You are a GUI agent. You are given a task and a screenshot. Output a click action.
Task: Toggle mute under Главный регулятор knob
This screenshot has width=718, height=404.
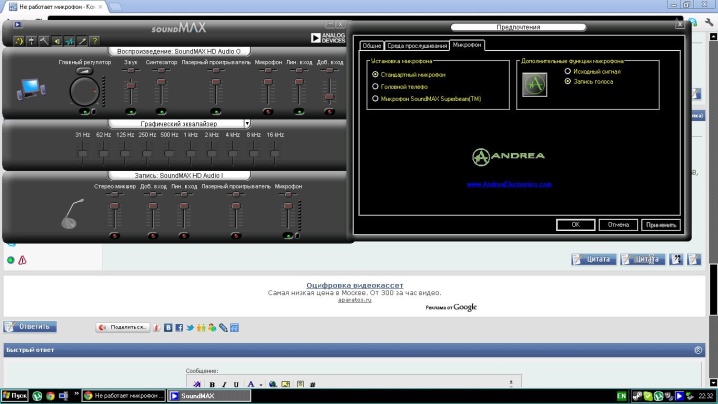tap(84, 111)
